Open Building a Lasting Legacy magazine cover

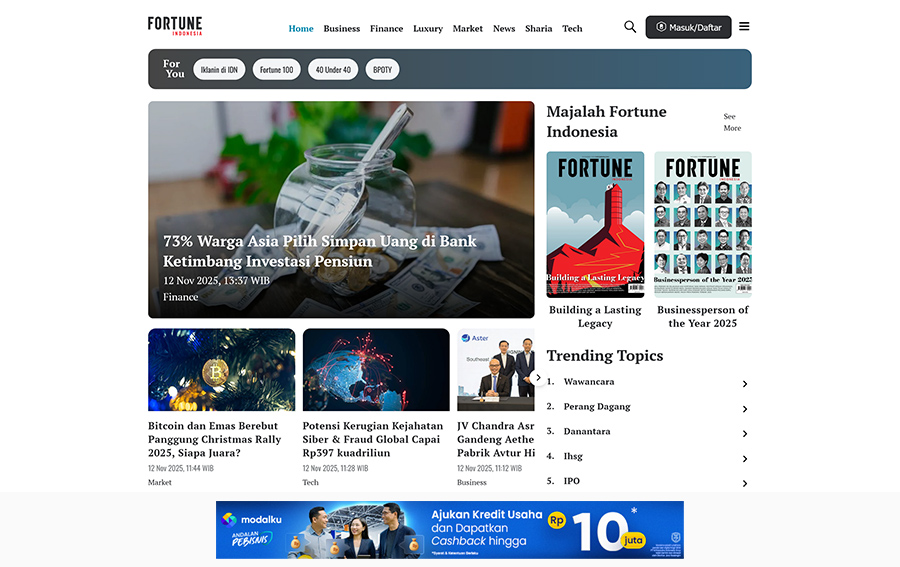coord(595,224)
